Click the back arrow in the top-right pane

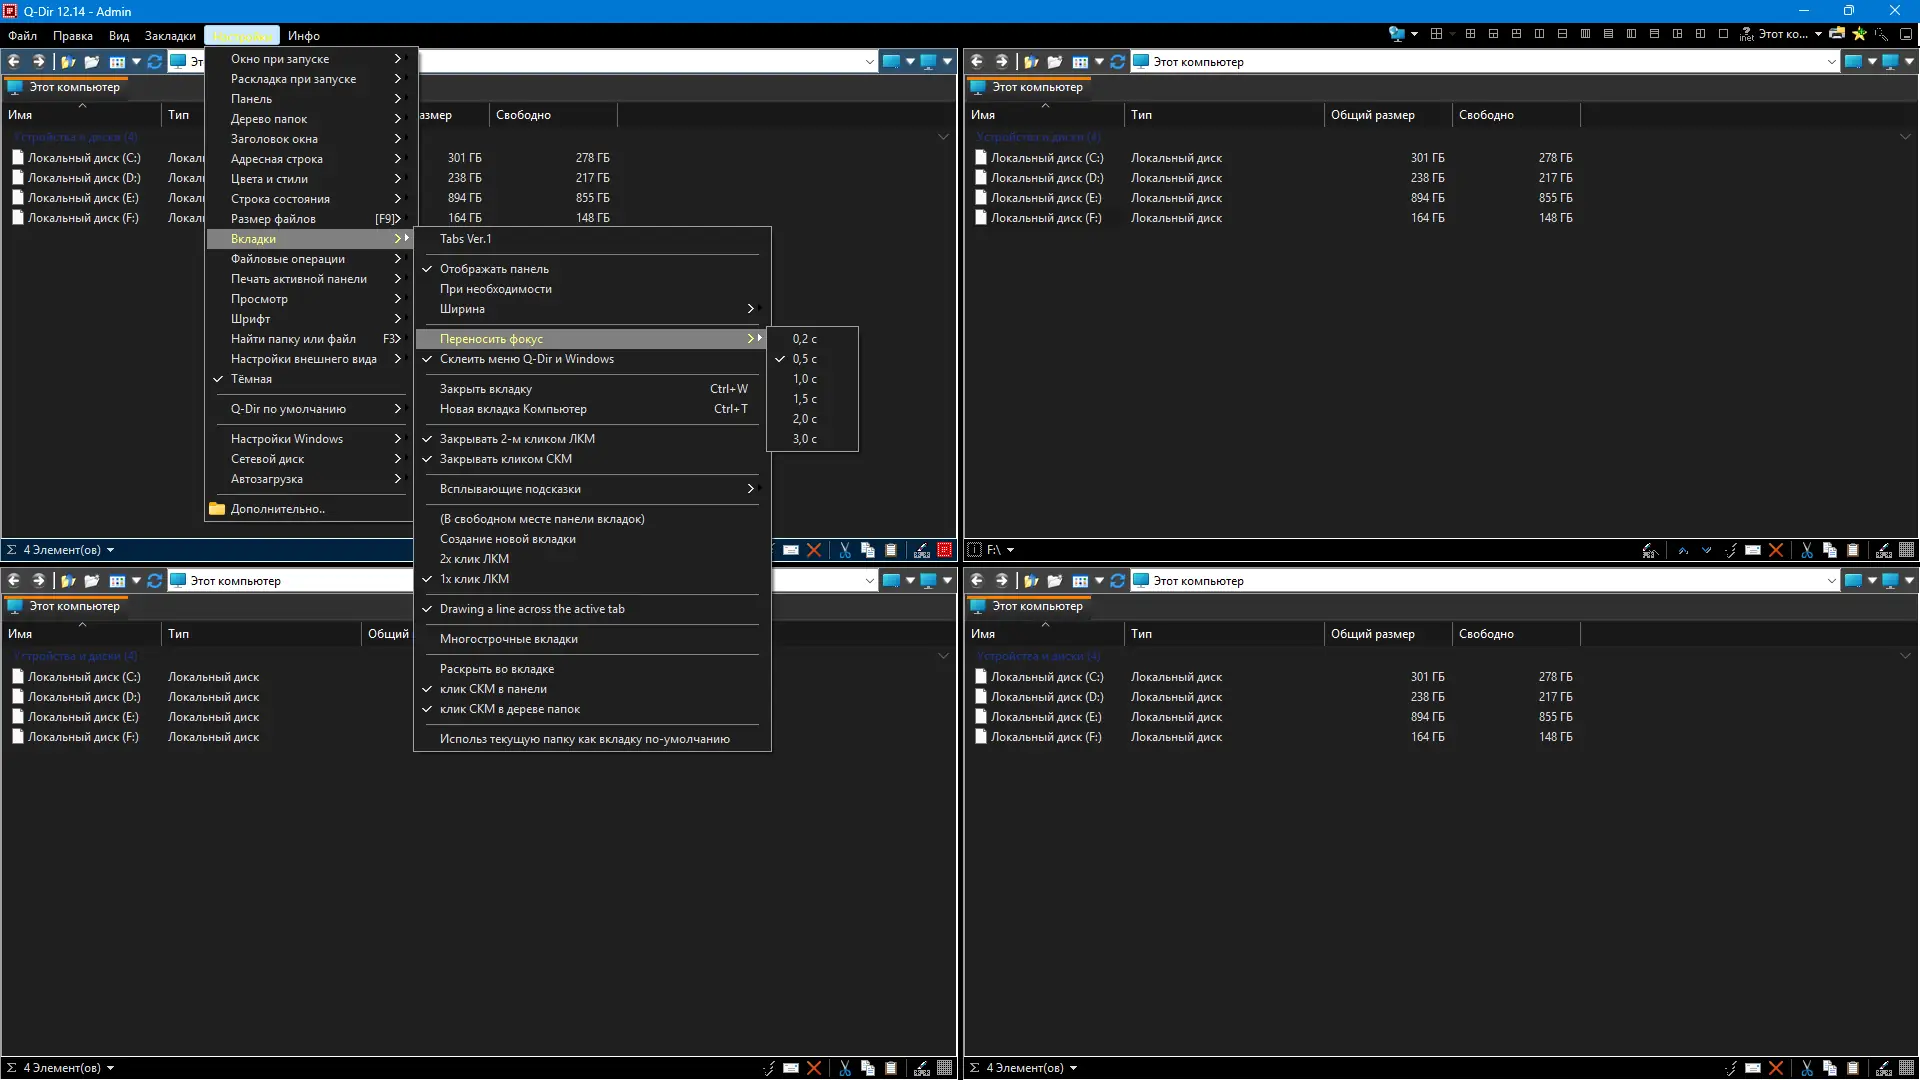(977, 61)
